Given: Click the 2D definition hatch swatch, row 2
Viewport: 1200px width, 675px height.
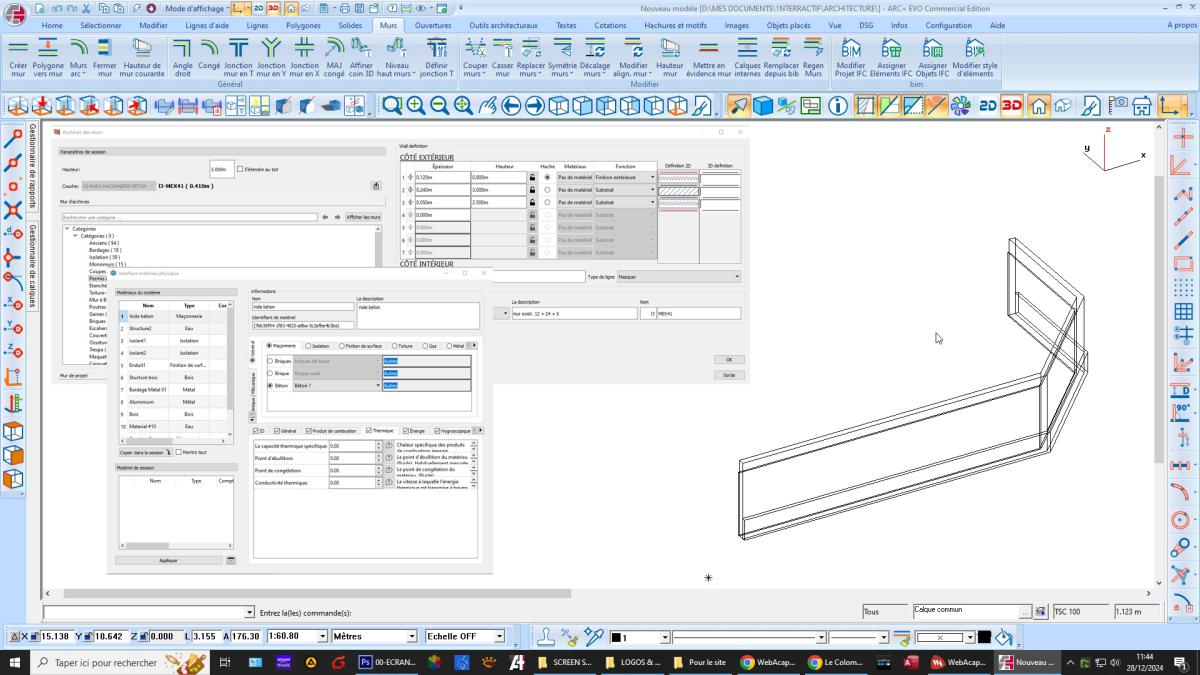Looking at the screenshot, I should tap(678, 190).
